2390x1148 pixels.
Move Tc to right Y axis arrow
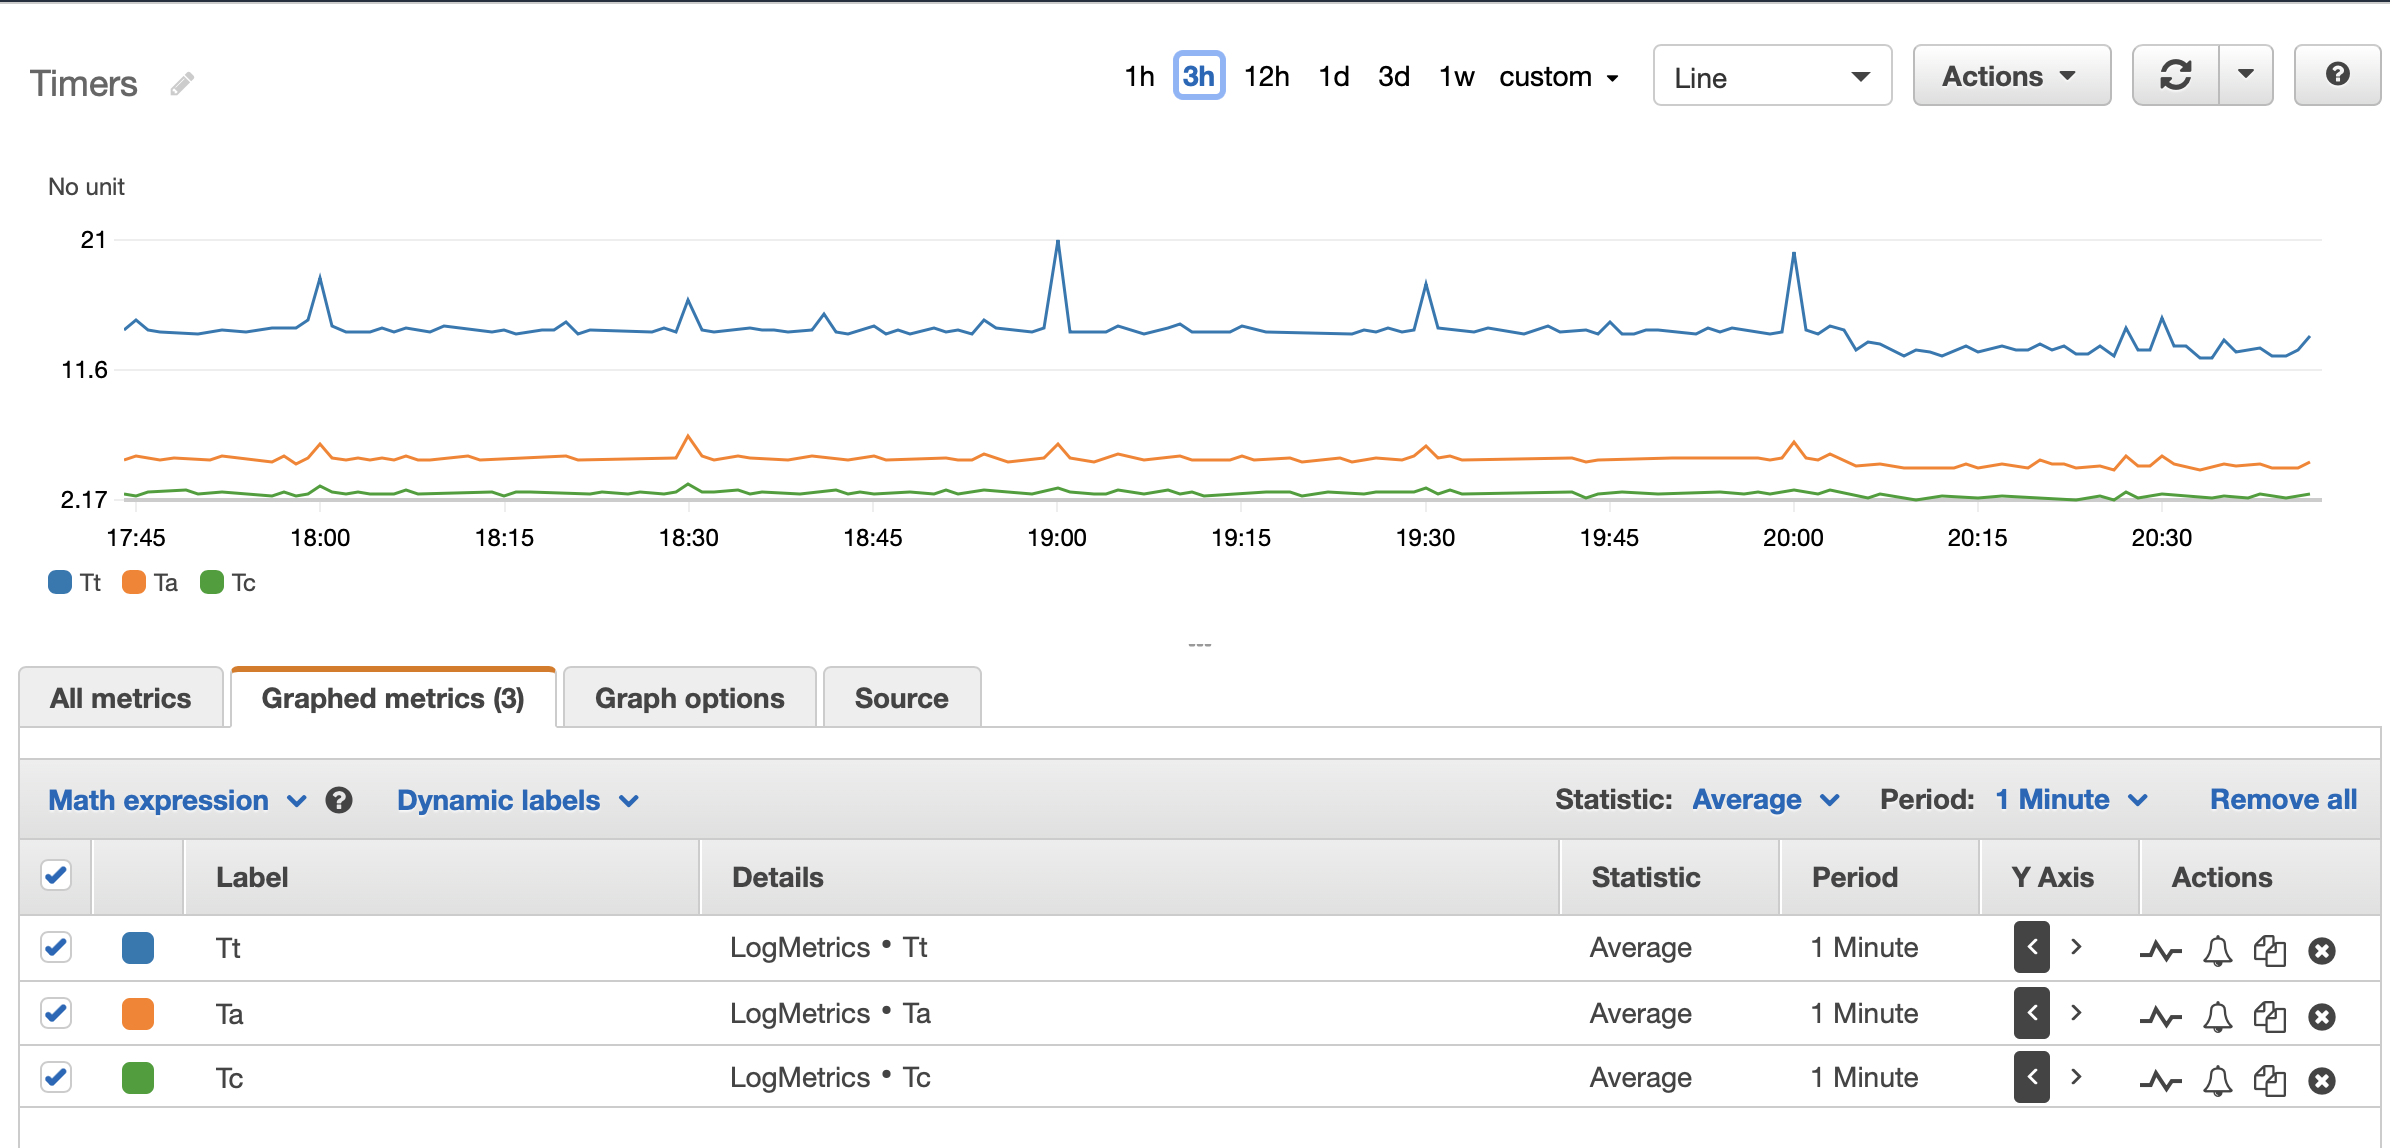pos(2076,1077)
